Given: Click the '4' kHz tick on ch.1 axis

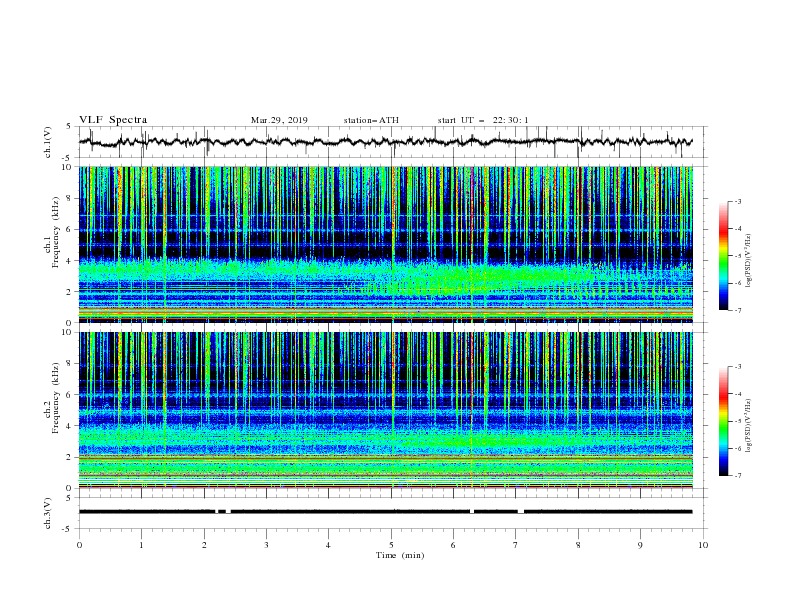Looking at the screenshot, I should [69, 261].
